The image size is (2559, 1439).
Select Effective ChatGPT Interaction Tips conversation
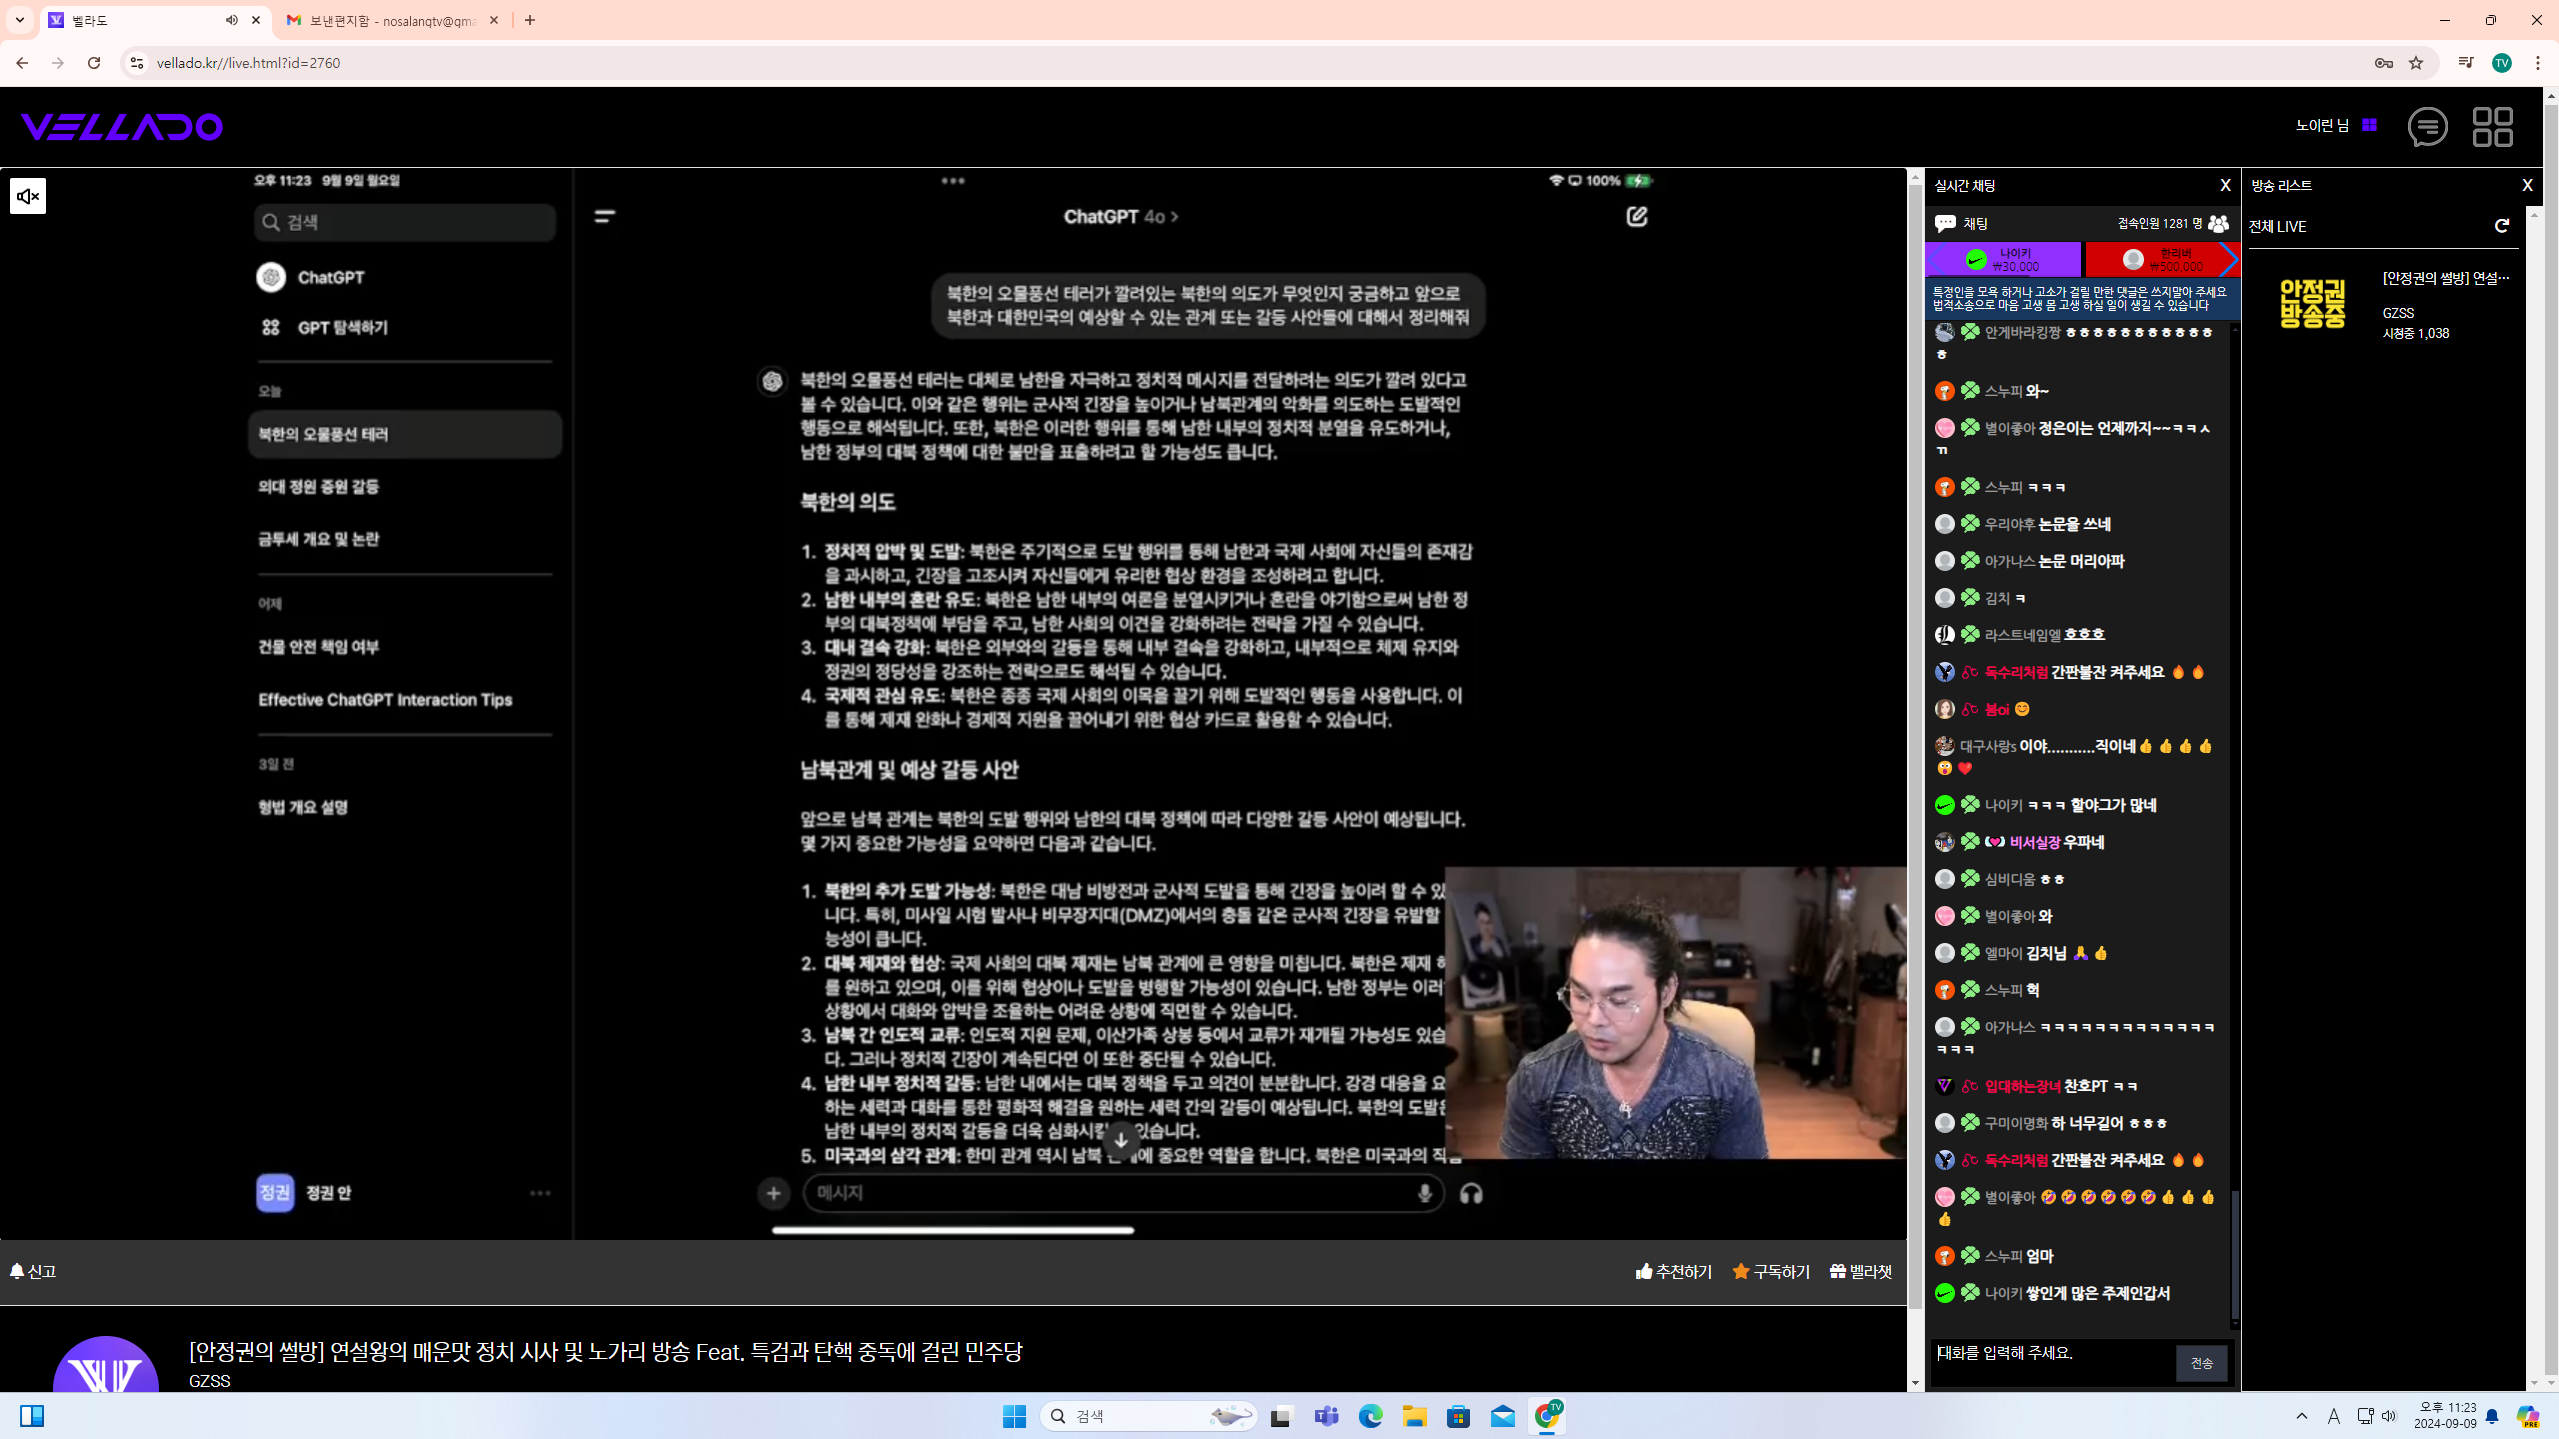click(x=385, y=700)
